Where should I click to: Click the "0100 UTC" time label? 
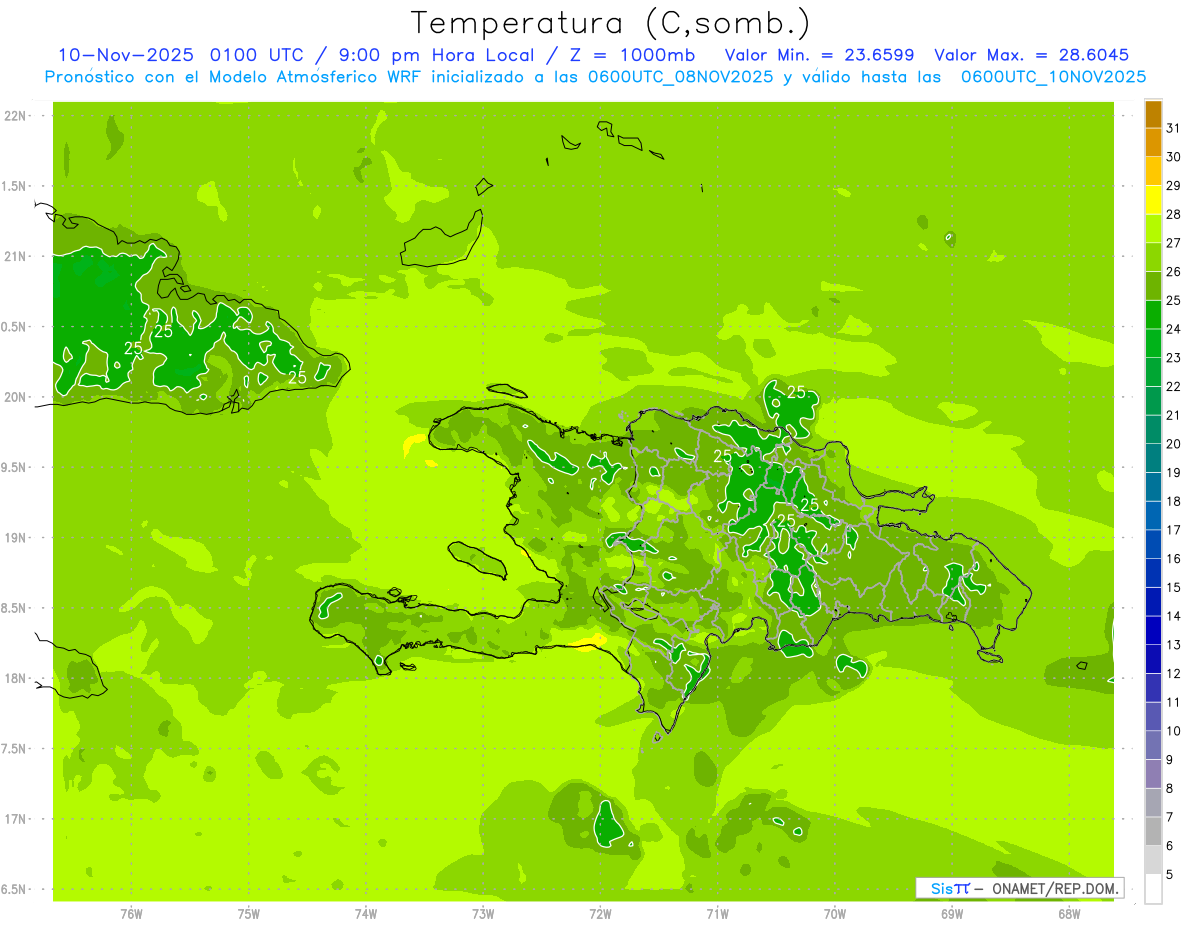point(258,55)
